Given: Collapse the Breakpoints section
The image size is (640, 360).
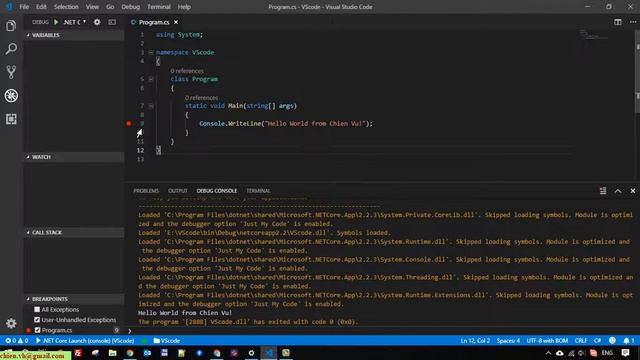Looking at the screenshot, I should (74, 299).
